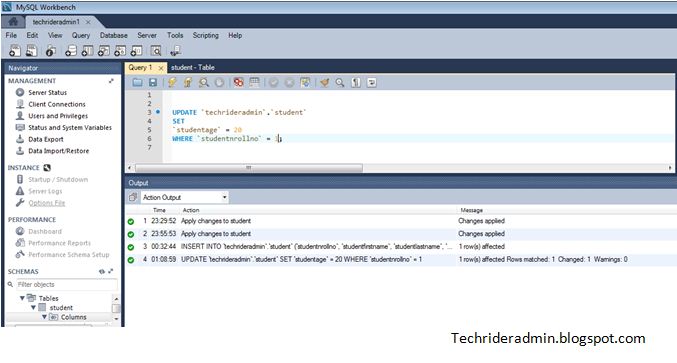Collapse the Tables tree node
Screen dimensions: 677x363
click(22, 298)
